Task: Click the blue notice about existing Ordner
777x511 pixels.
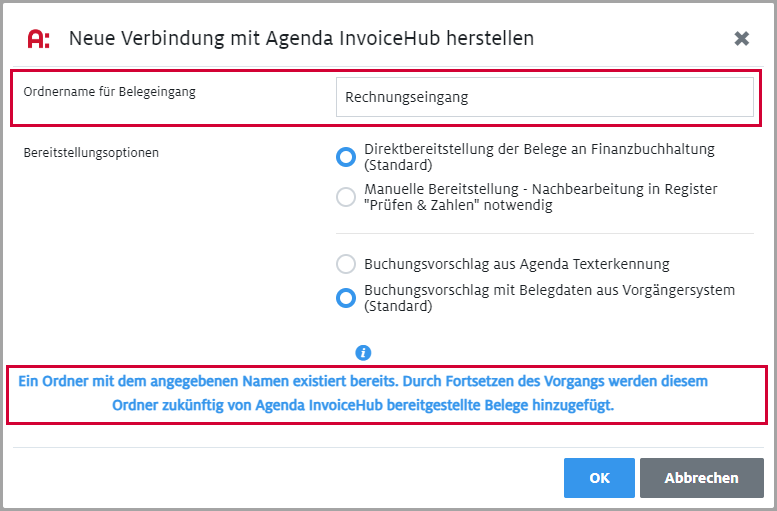Action: [363, 393]
